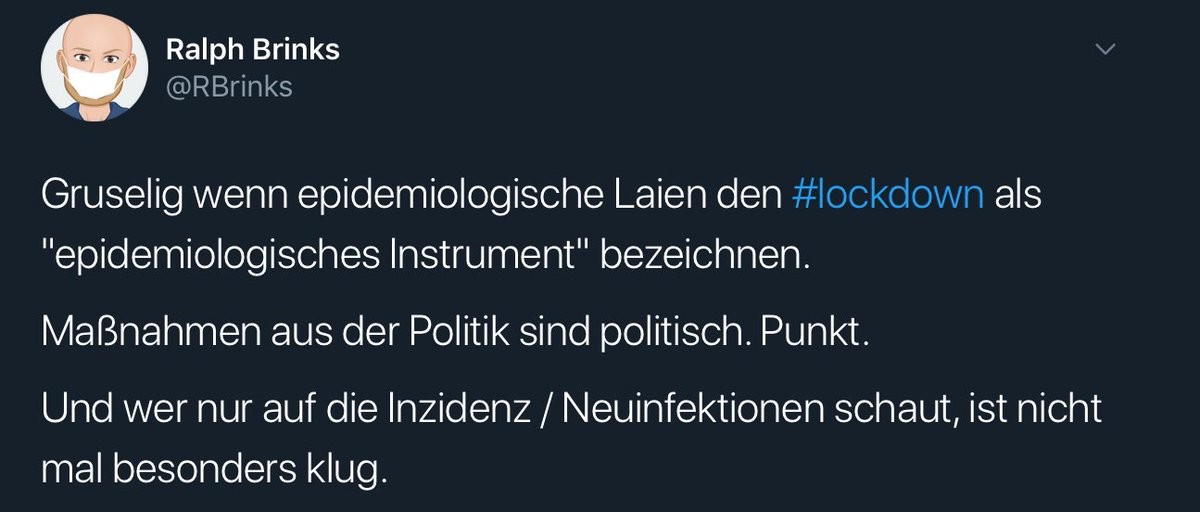Open the #lockdown hashtag link
Image resolution: width=1200 pixels, height=512 pixels.
coord(887,195)
